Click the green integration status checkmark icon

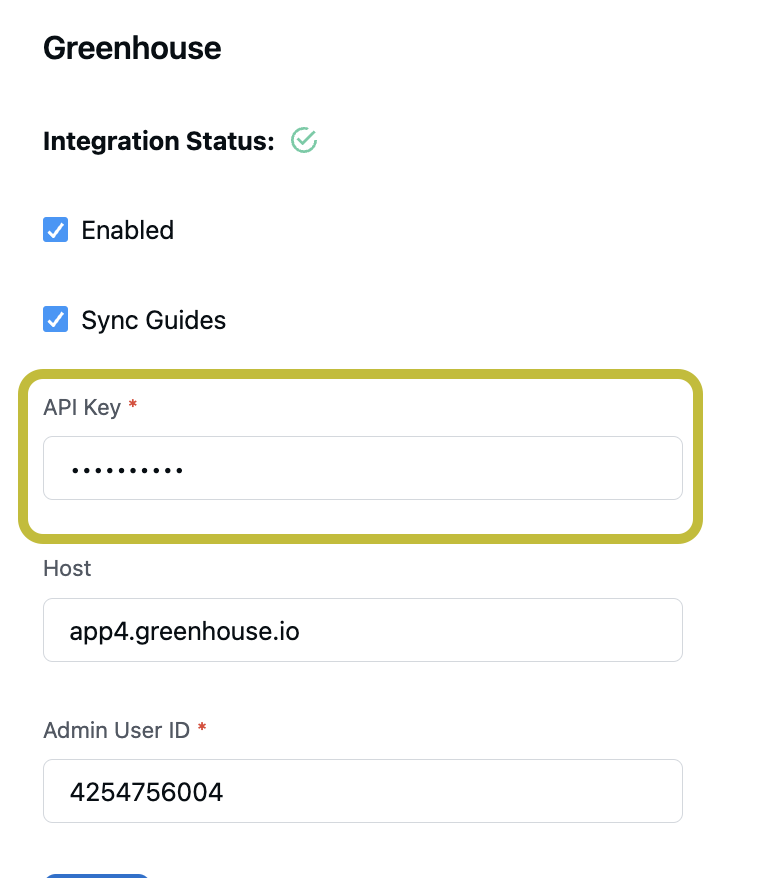[x=304, y=140]
